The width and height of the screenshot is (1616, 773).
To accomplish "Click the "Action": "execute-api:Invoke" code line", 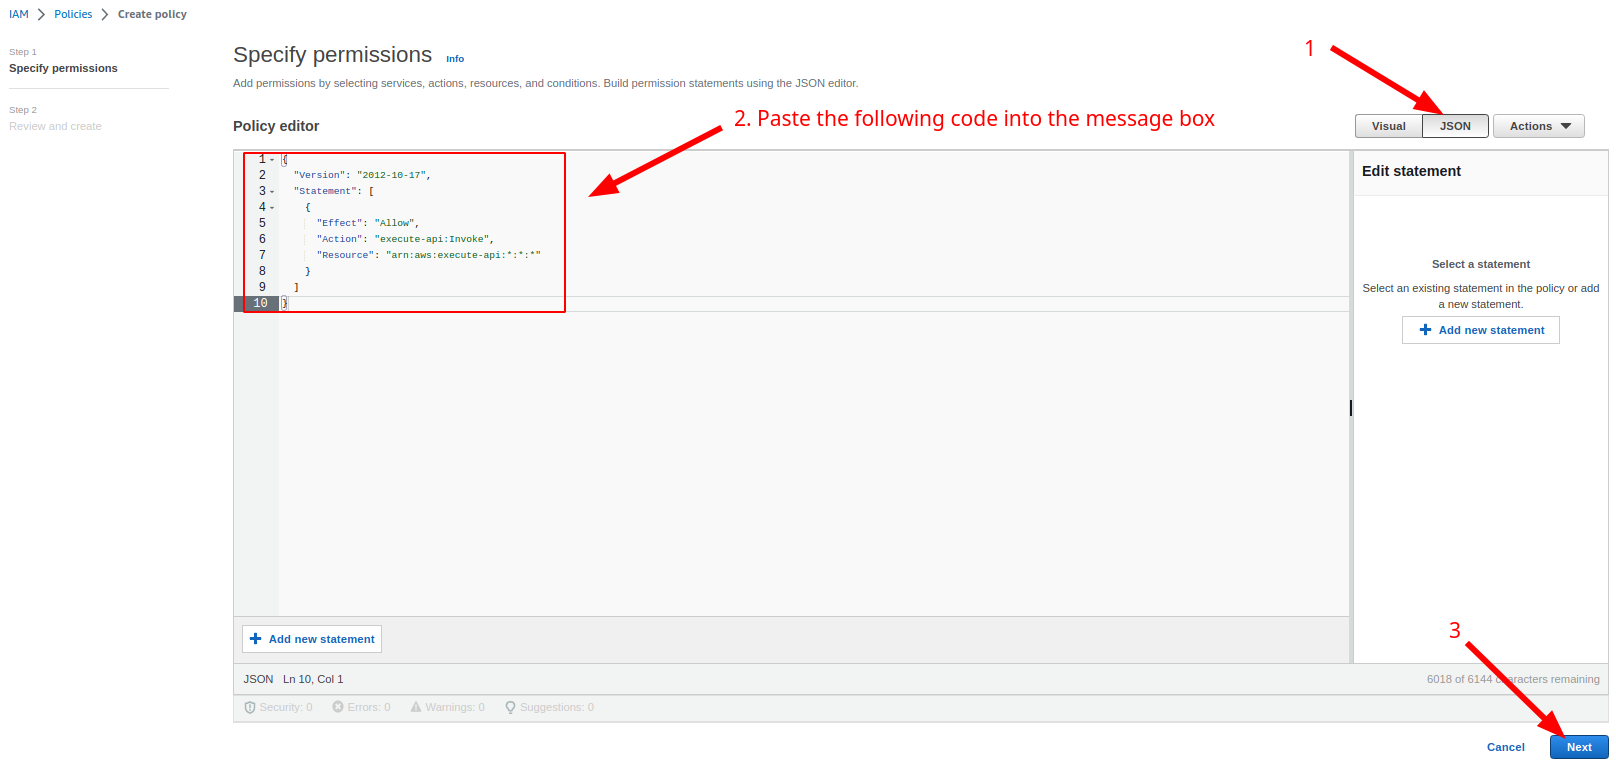I will [405, 239].
